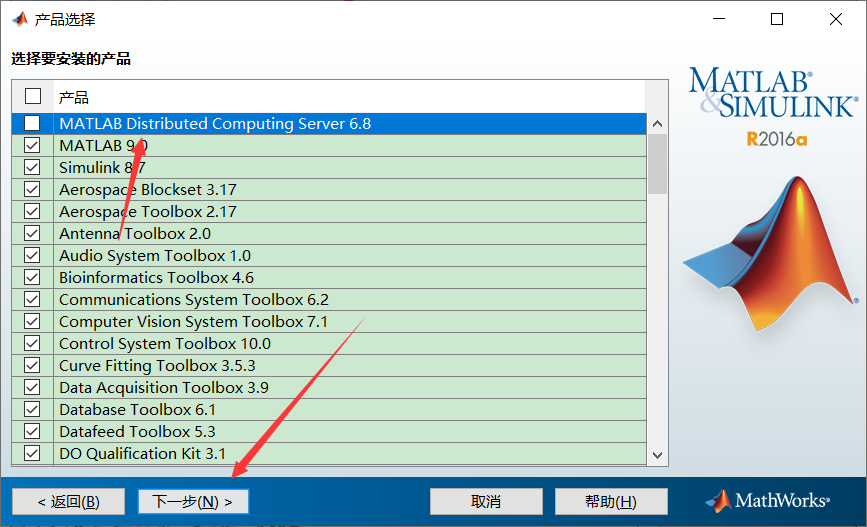Toggle the select-all products checkbox in header
867x527 pixels.
pos(33,96)
